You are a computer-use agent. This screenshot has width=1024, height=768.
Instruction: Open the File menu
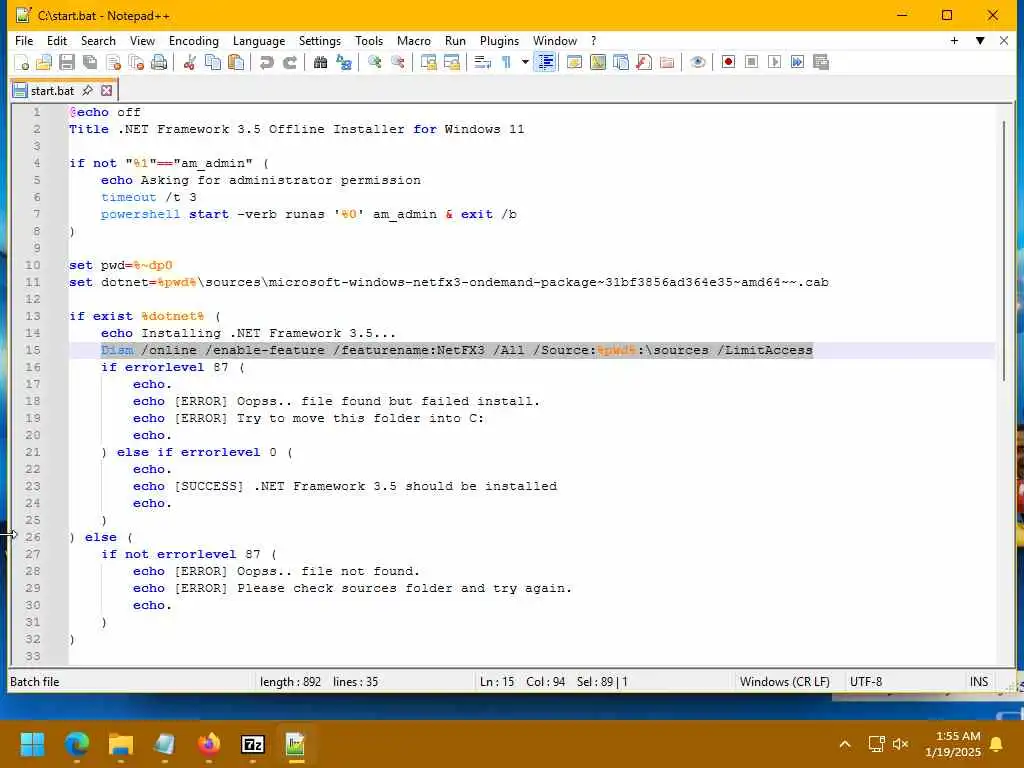(24, 40)
